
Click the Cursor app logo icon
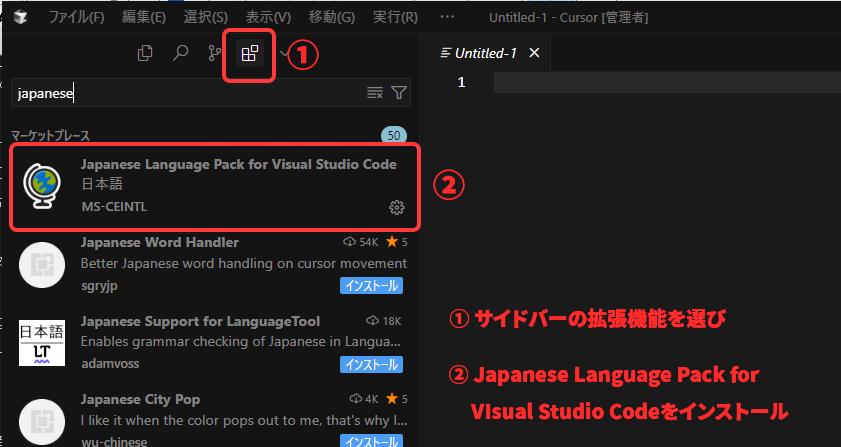21,17
